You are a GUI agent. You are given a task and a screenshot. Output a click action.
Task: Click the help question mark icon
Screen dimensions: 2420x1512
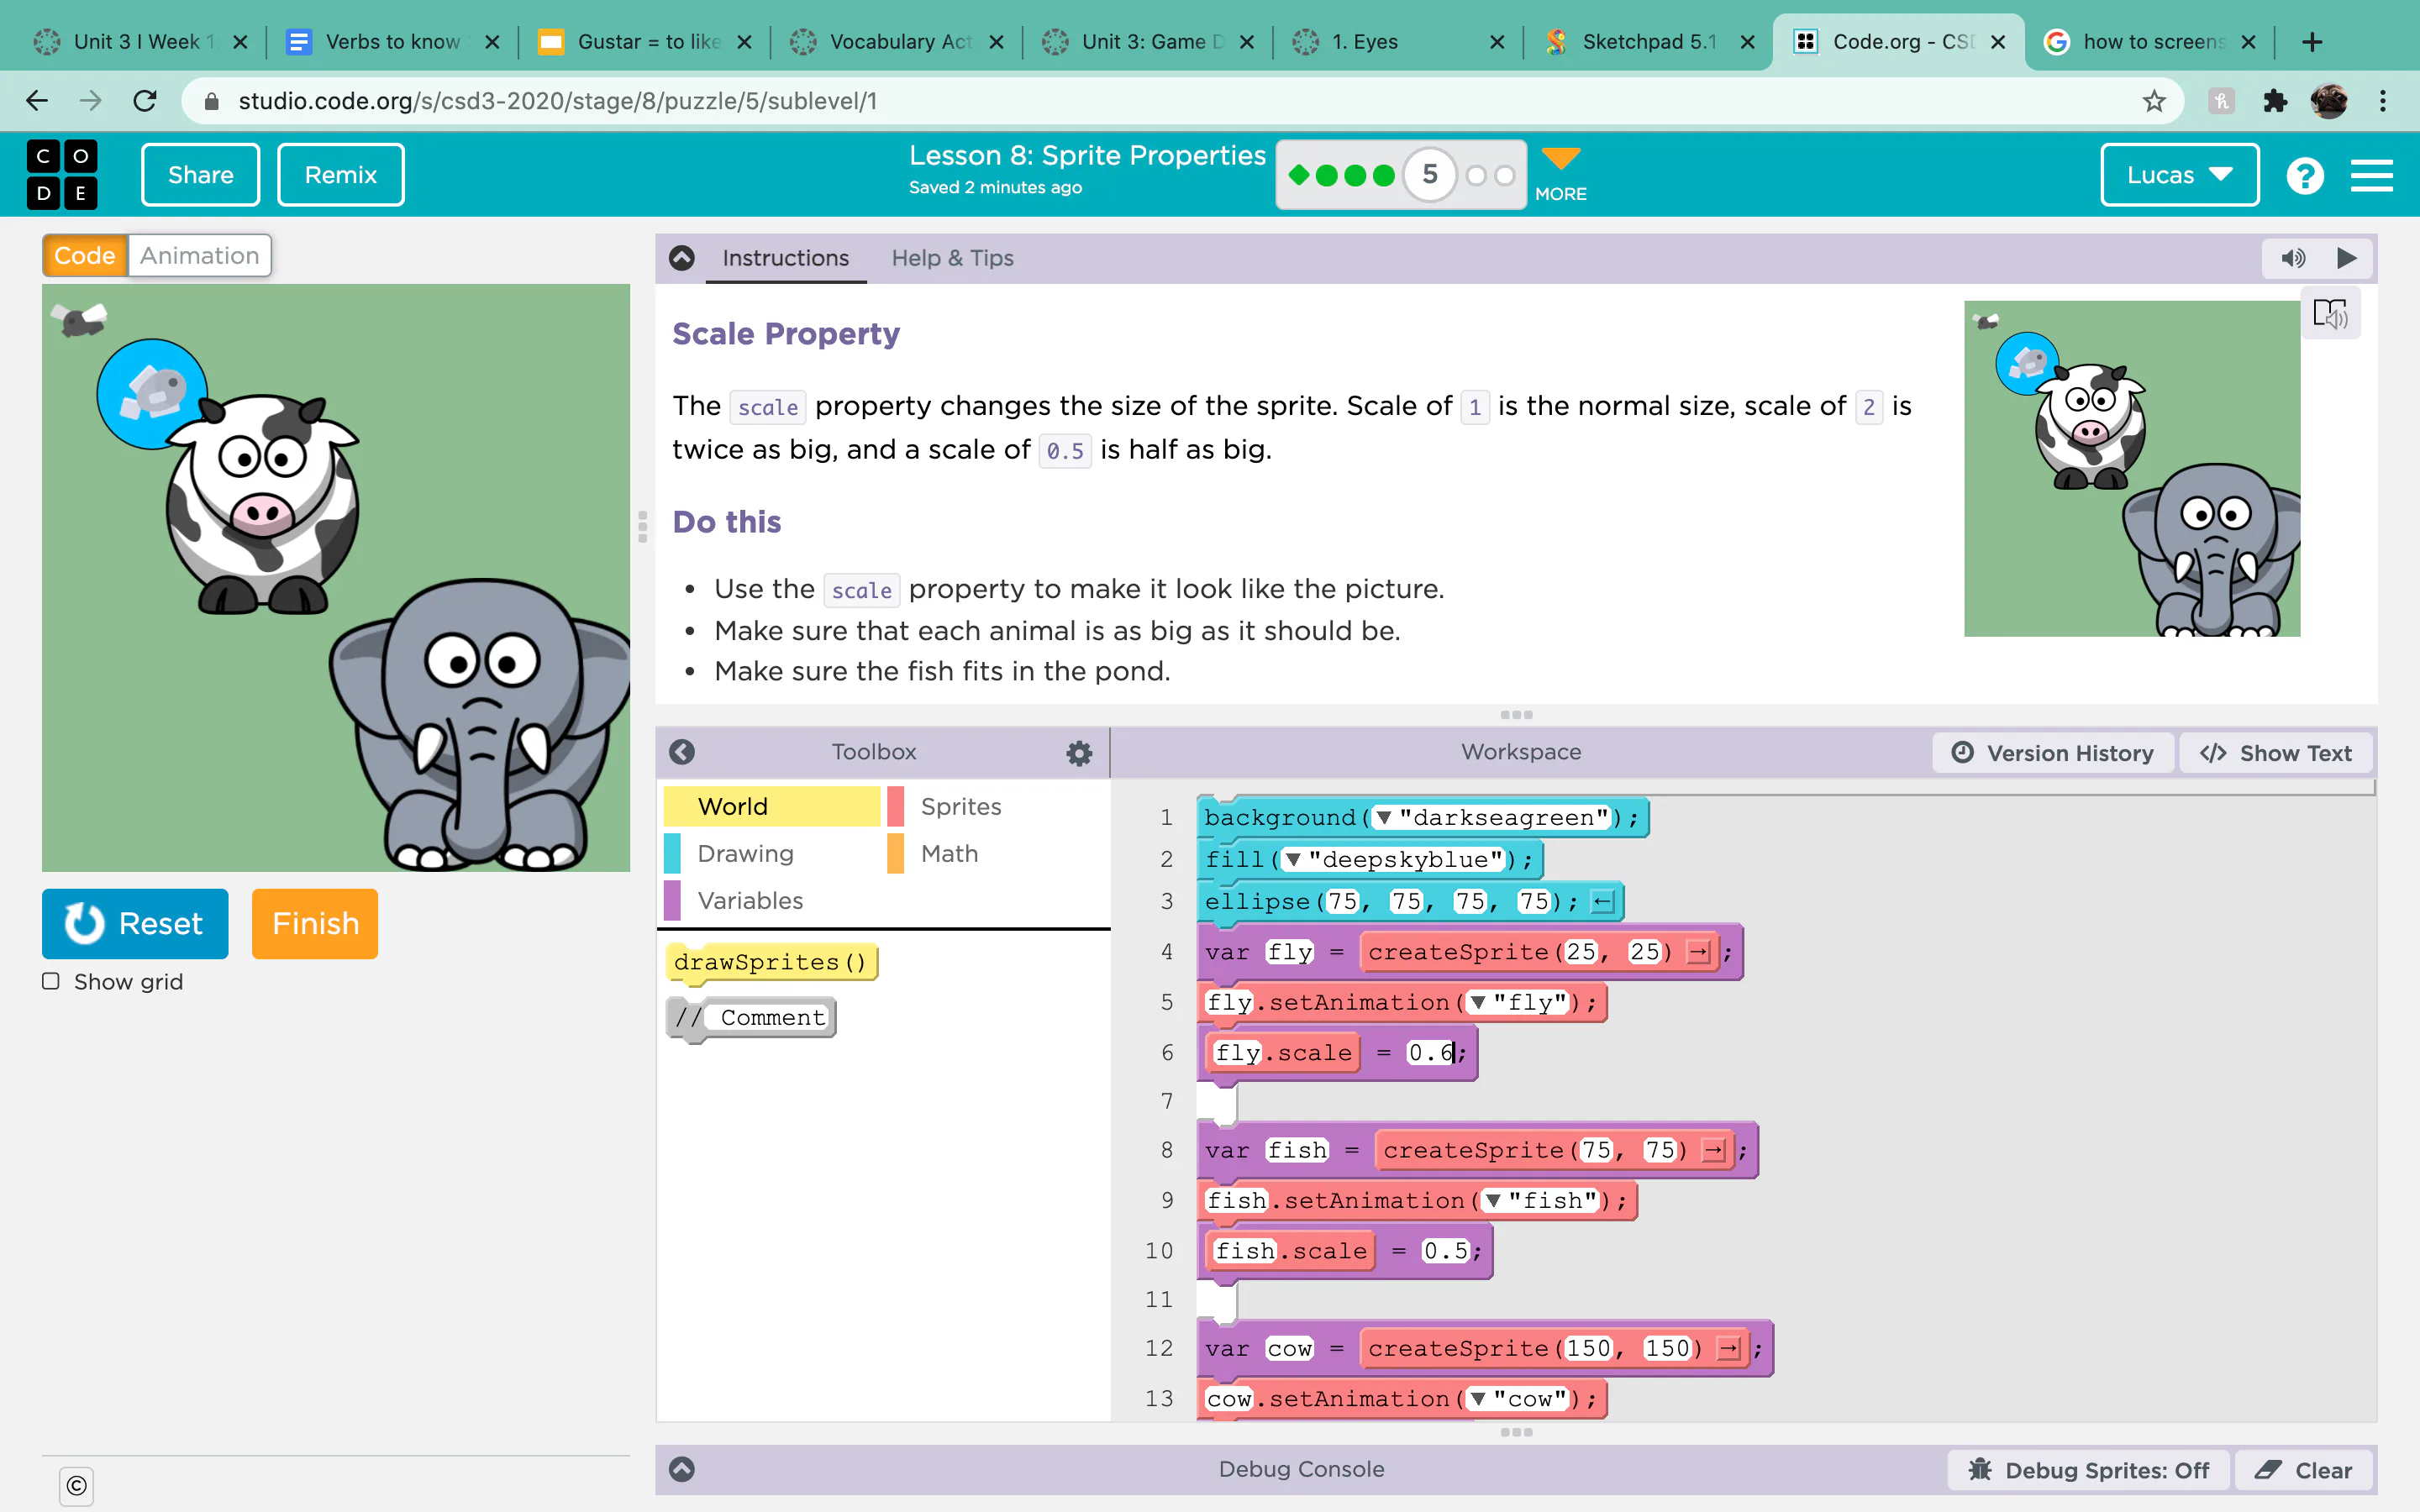[2304, 175]
